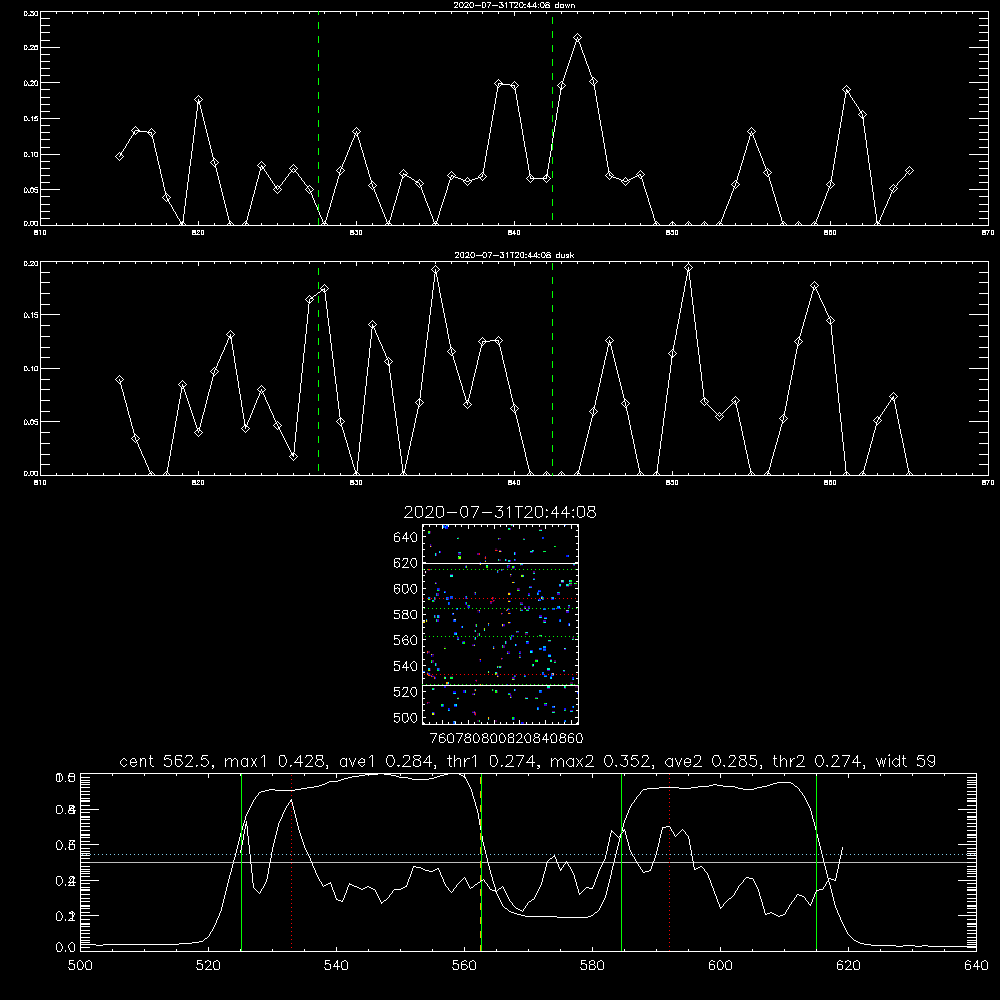Click the dawn plot peak diamond near x 855
This screenshot has height=1000, width=1000.
(751, 132)
